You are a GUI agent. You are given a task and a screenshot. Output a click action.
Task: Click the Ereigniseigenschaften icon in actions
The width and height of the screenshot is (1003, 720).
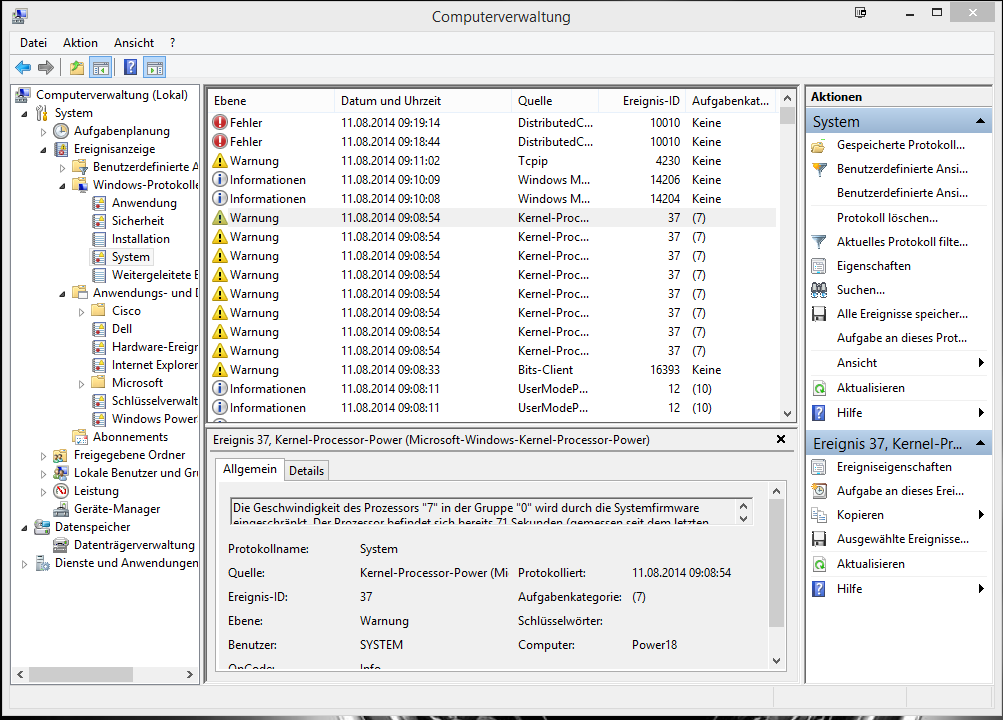point(819,467)
